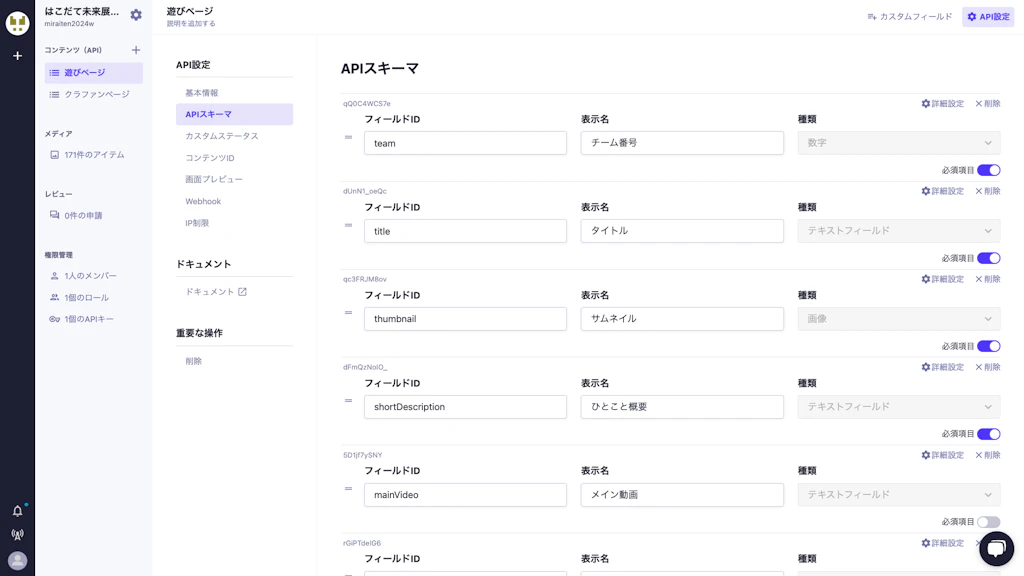Open Webhook settings section
The width and height of the screenshot is (1024, 576).
203,201
